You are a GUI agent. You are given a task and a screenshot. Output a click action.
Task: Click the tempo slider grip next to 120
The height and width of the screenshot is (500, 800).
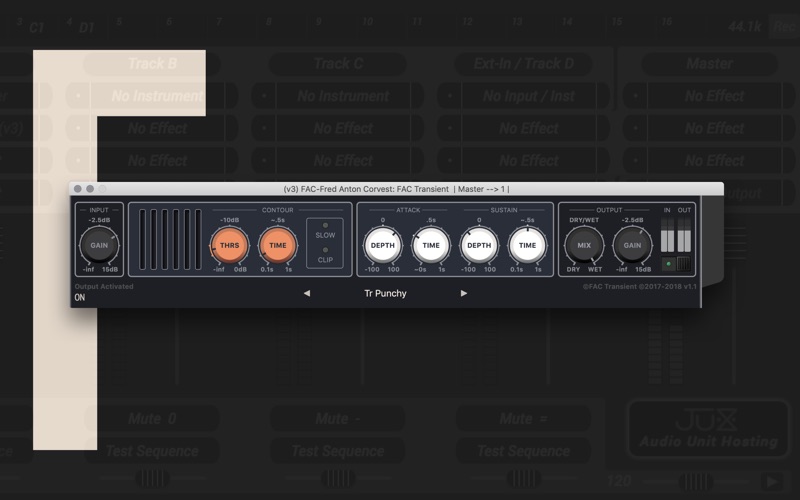pyautogui.click(x=695, y=481)
